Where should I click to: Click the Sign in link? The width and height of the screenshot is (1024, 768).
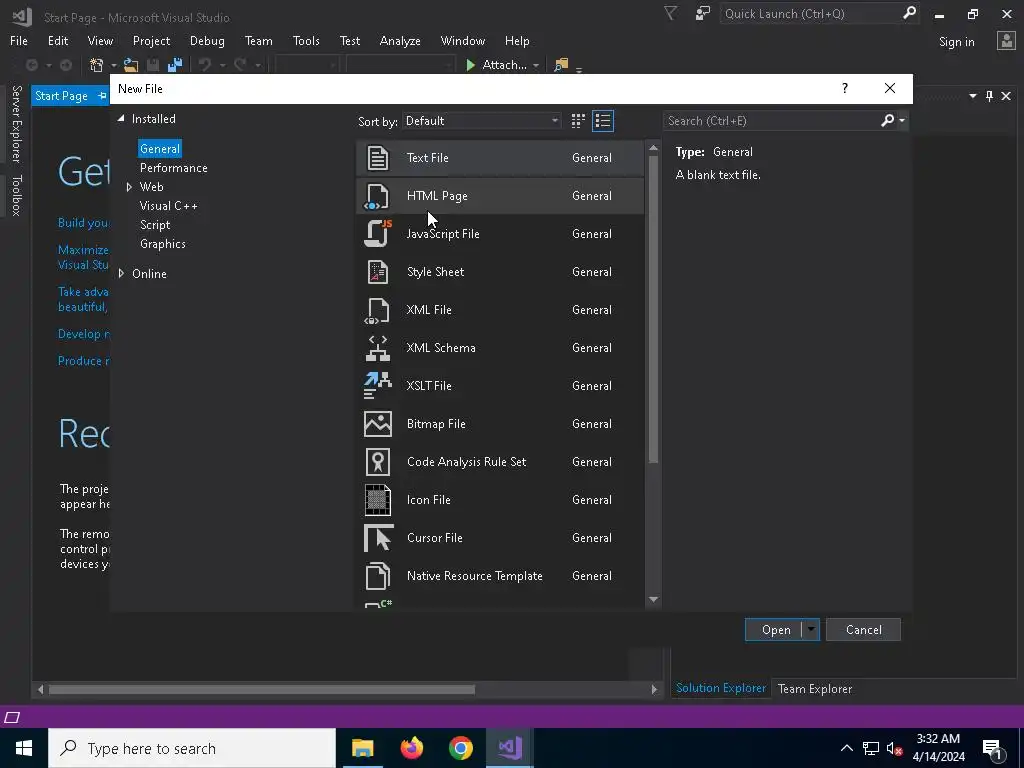pos(956,42)
